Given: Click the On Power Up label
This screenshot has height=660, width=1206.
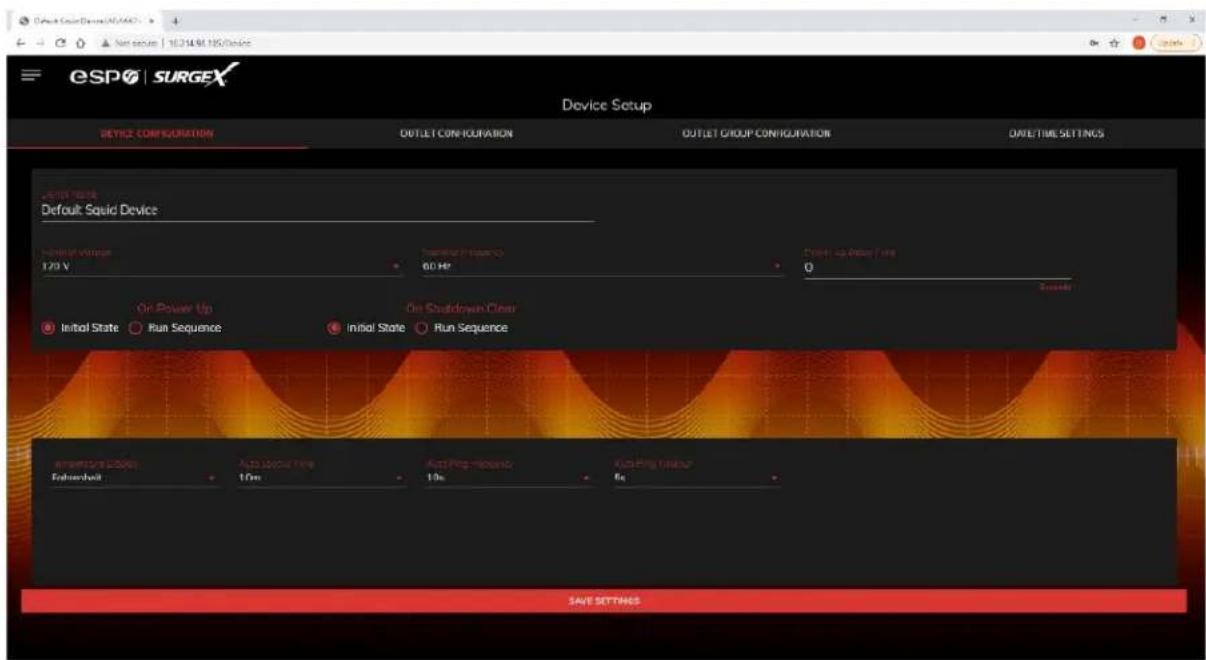Looking at the screenshot, I should pyautogui.click(x=175, y=308).
